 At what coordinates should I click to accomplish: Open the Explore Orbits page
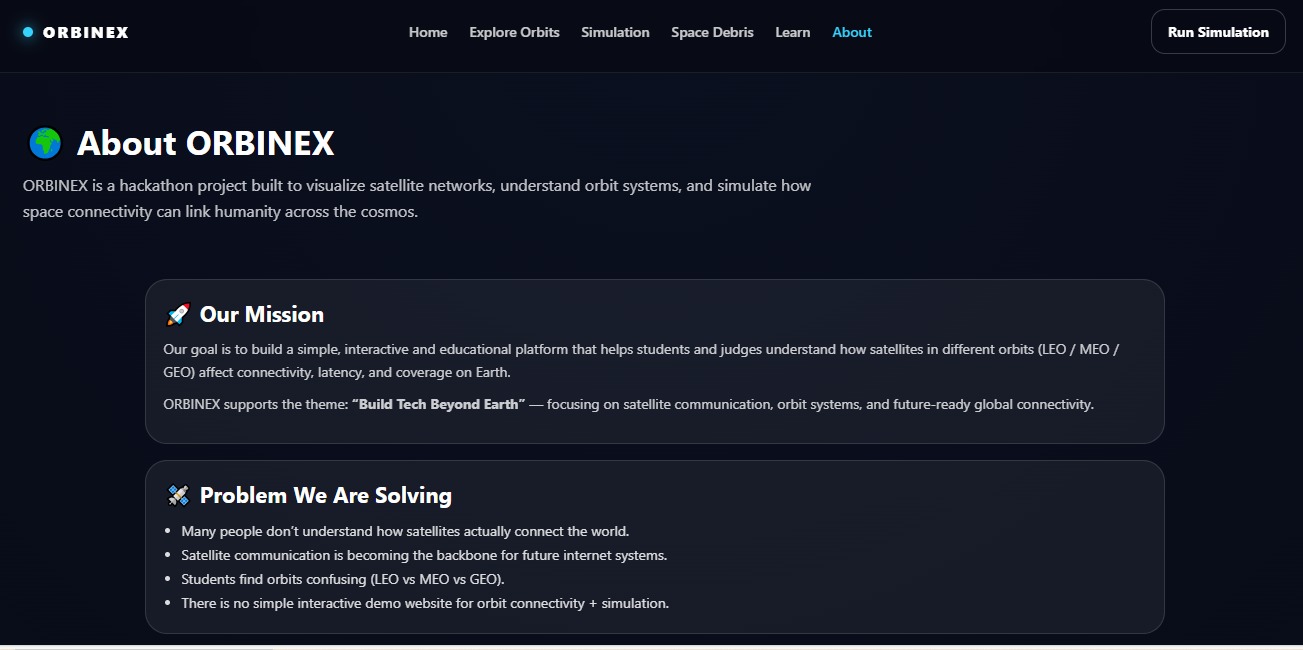tap(514, 32)
